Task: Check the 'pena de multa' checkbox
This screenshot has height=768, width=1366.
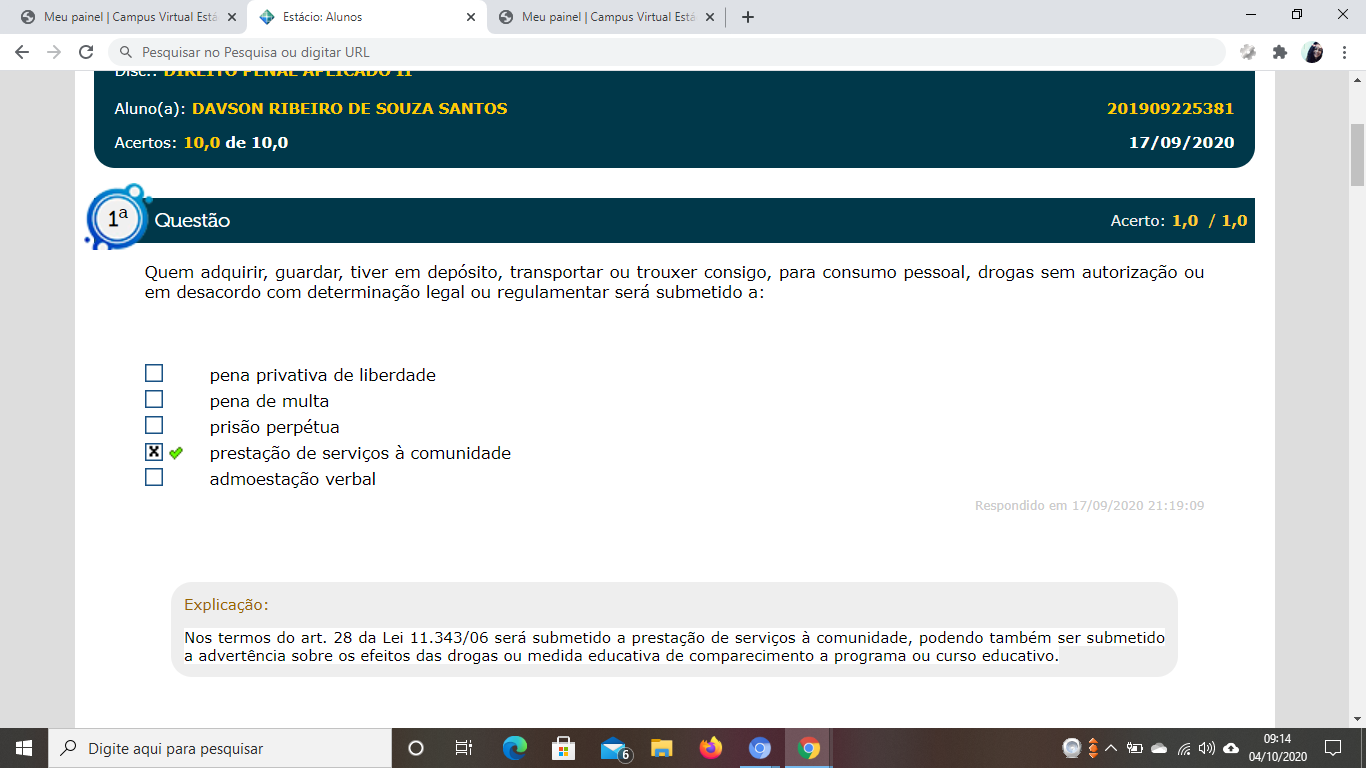Action: (154, 400)
